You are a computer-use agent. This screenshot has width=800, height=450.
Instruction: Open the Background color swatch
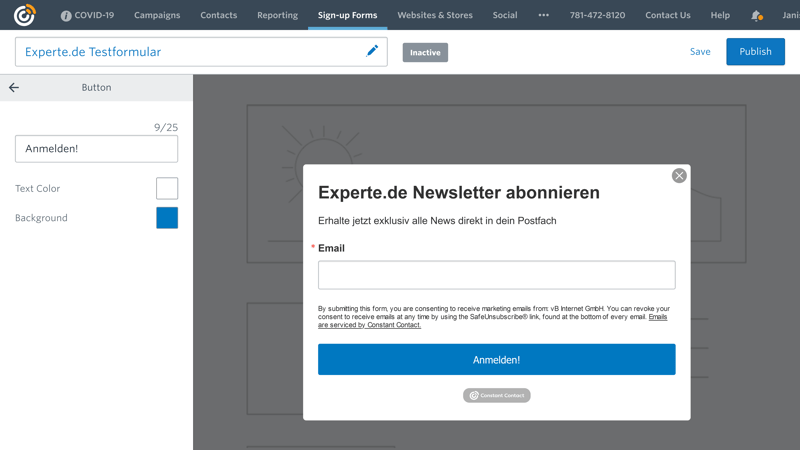click(x=167, y=218)
